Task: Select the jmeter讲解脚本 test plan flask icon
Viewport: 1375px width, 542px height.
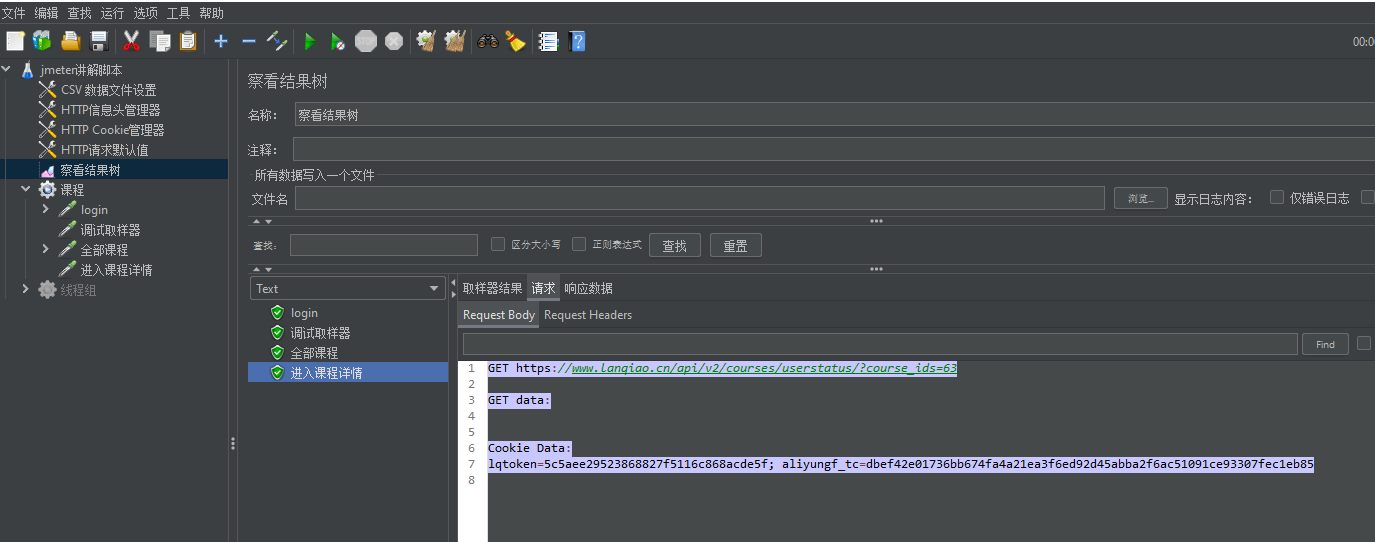Action: pos(27,70)
